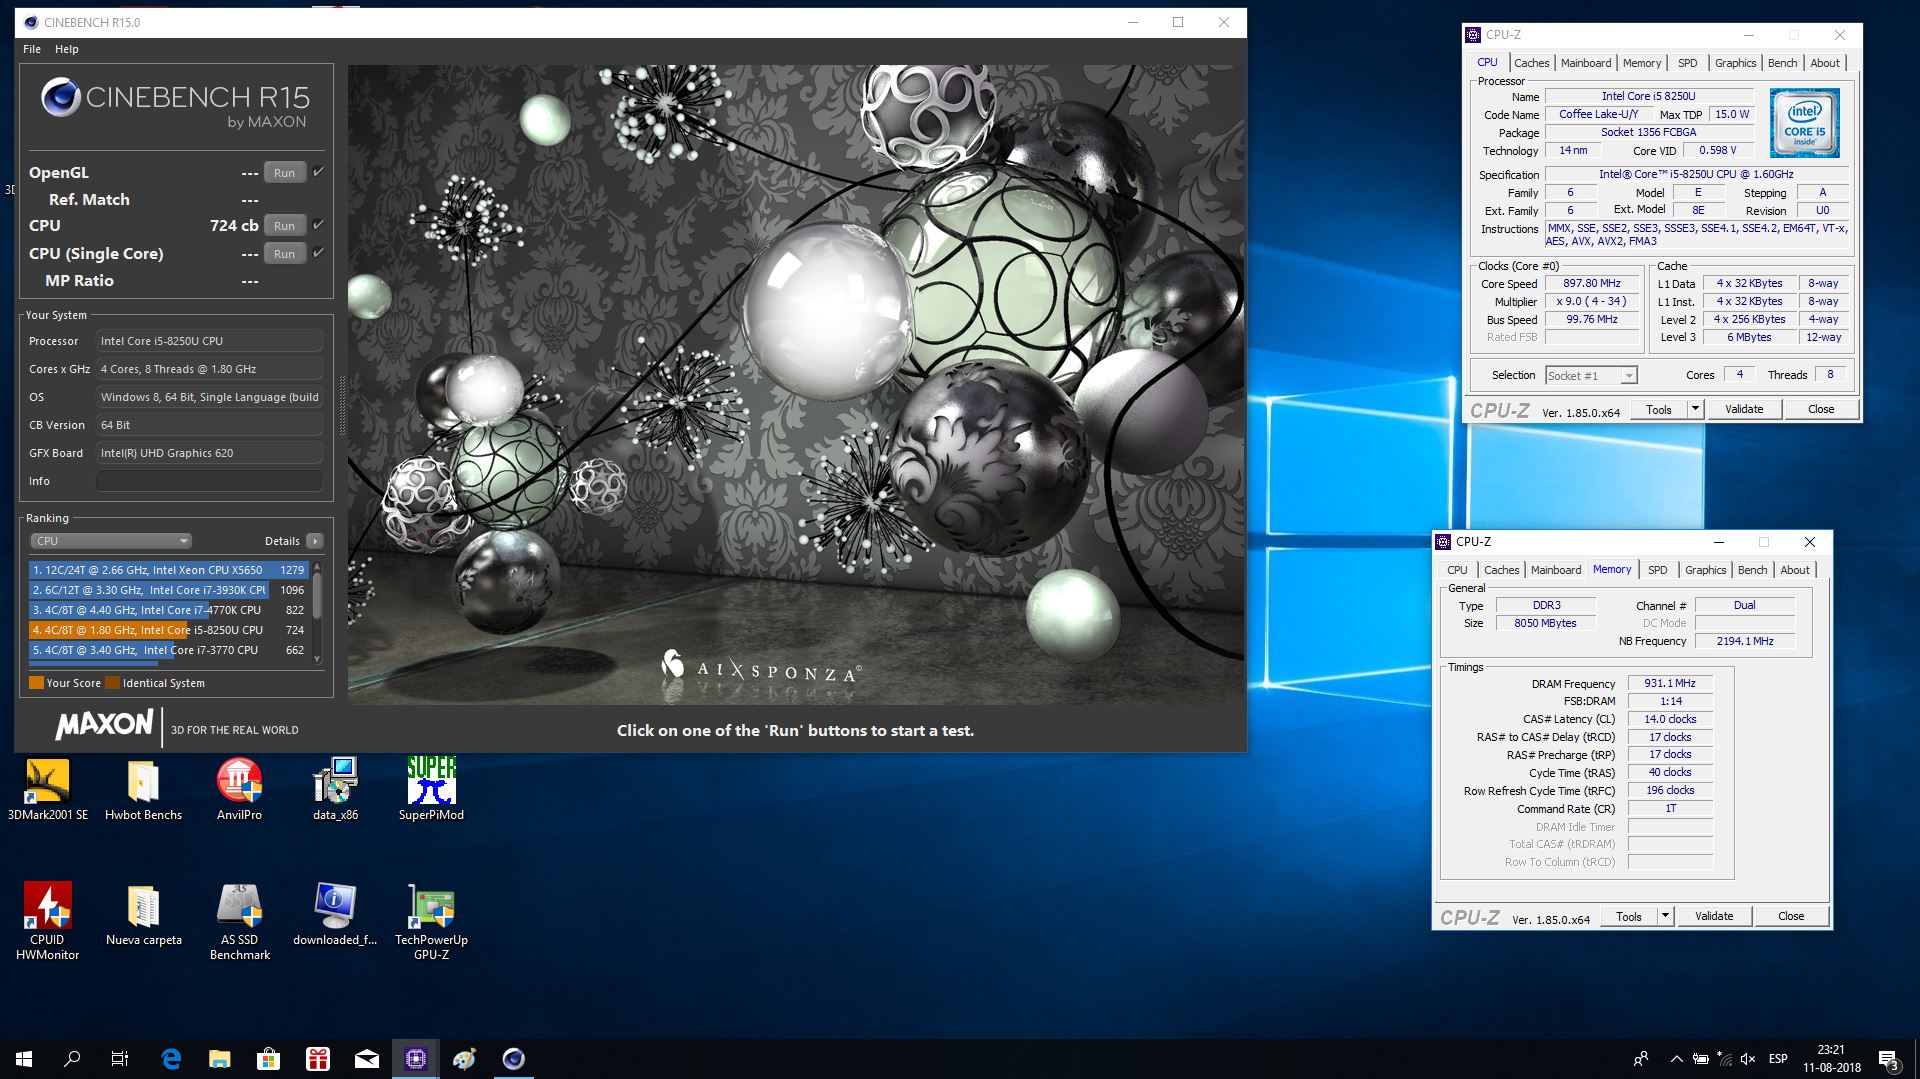
Task: Toggle the OpenGL test checkmark
Action: point(318,172)
